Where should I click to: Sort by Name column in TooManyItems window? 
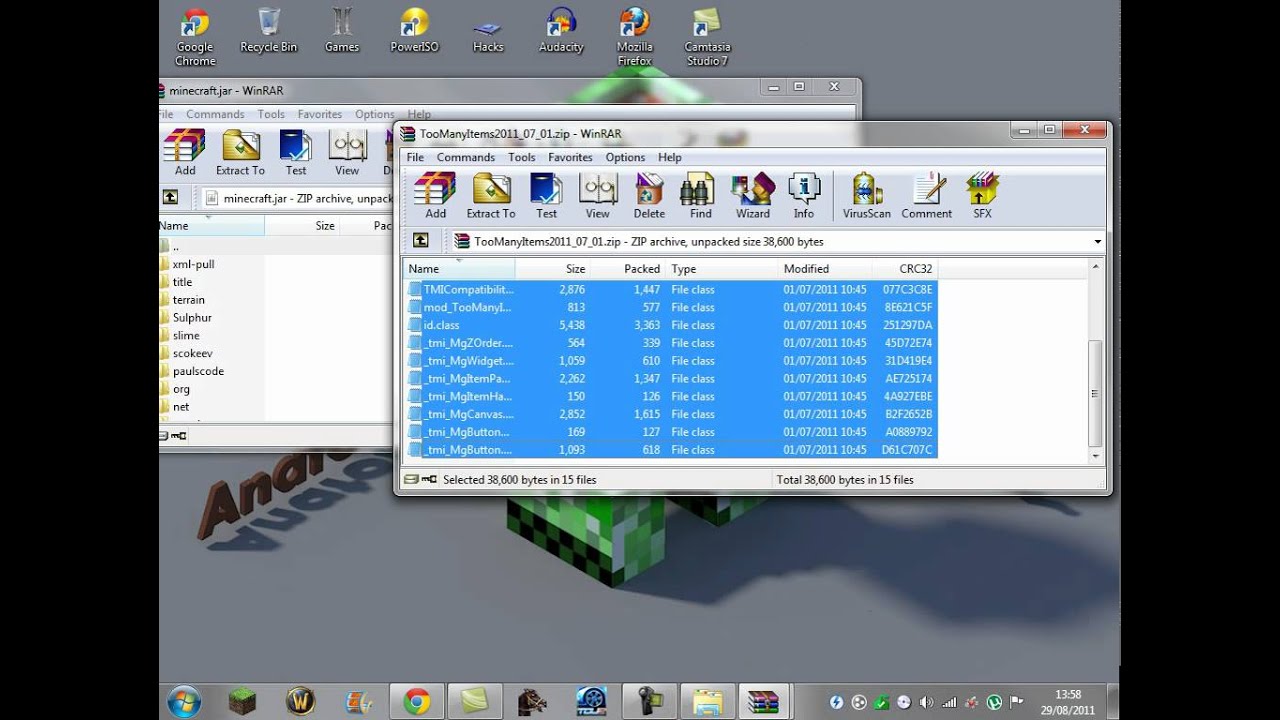click(x=459, y=269)
